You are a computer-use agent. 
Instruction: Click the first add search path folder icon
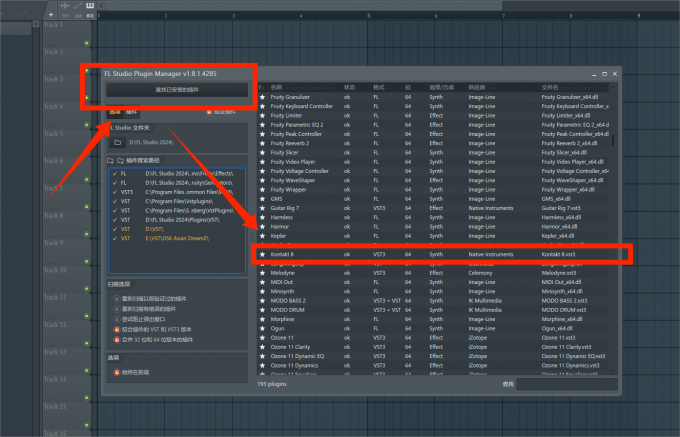pos(111,161)
